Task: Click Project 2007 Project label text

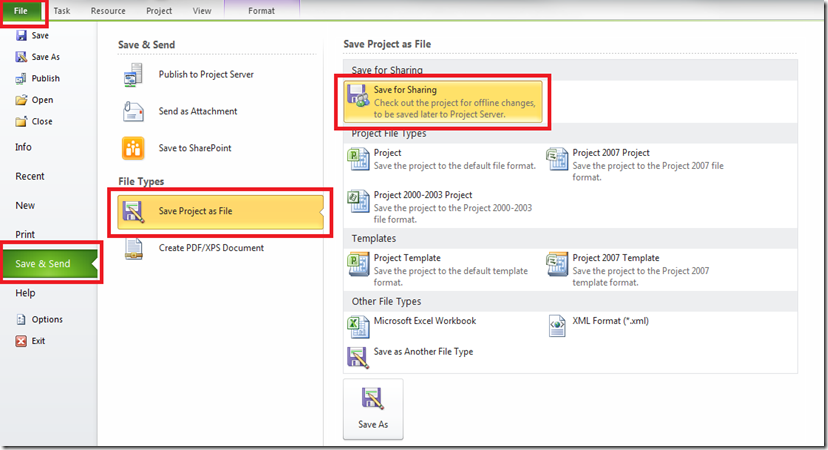Action: tap(611, 153)
